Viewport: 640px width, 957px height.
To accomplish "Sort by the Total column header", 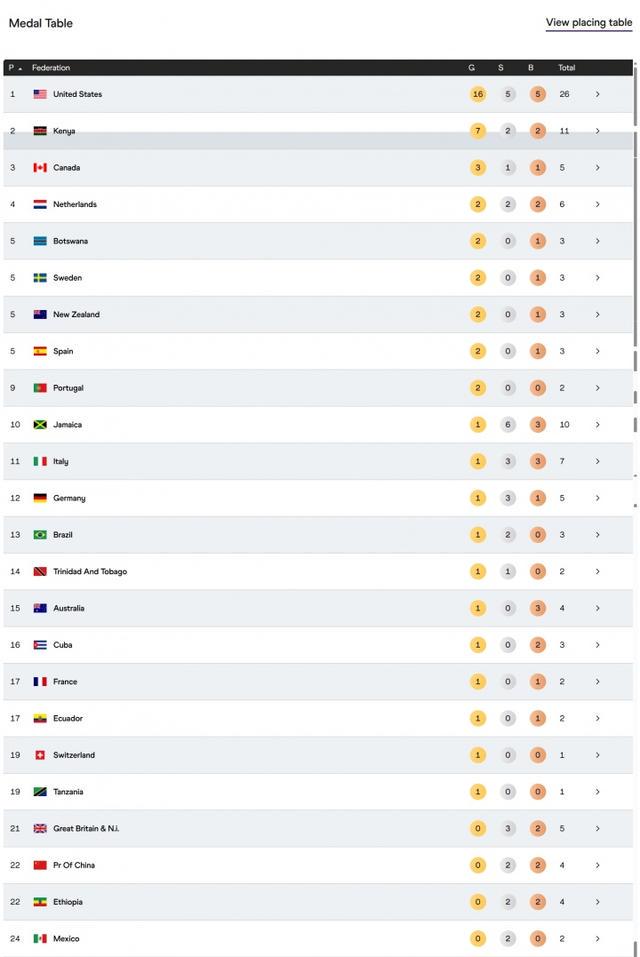I will tap(566, 68).
